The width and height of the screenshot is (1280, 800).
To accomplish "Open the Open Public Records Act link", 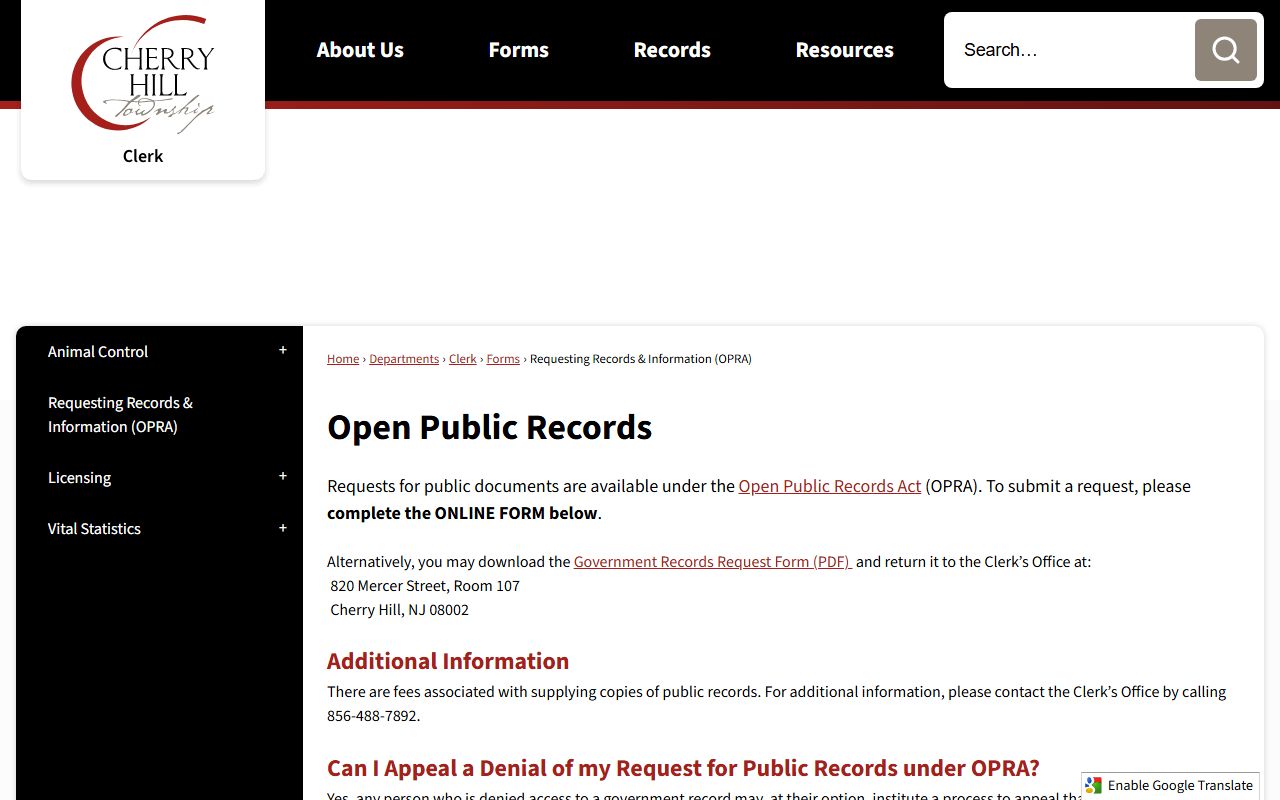I will (830, 486).
